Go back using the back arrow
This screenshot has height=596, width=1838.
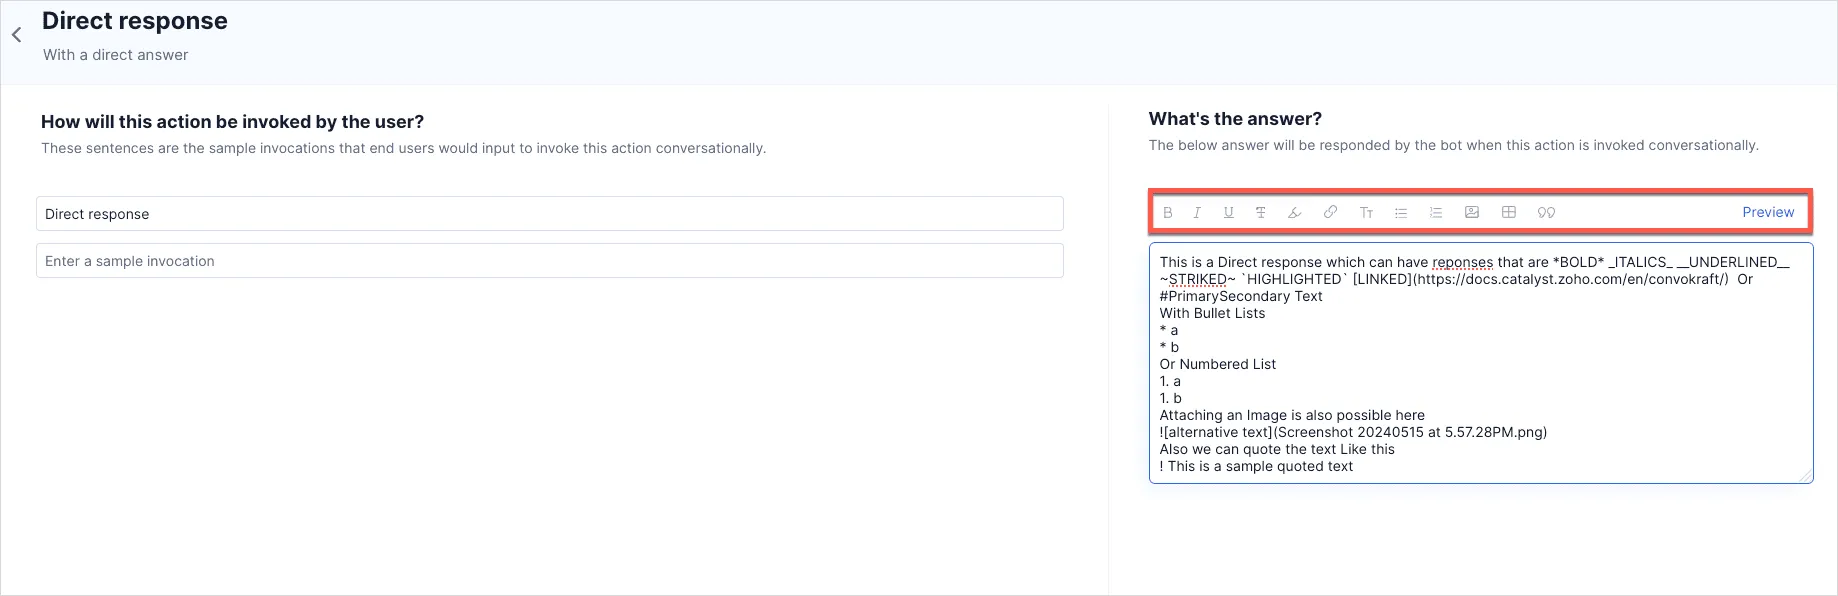click(x=17, y=35)
